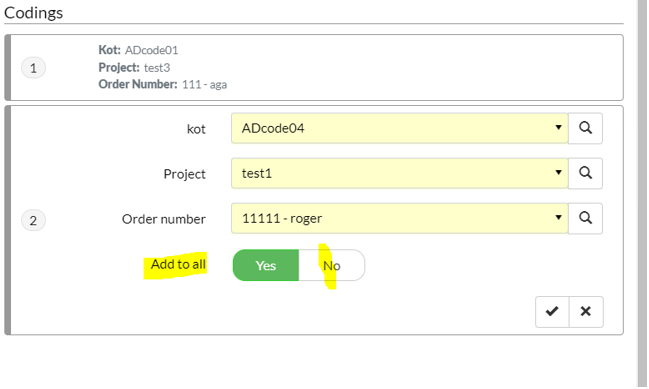This screenshot has width=649, height=389.
Task: Click the vertical scrollbar on the right edge
Action: 642,194
